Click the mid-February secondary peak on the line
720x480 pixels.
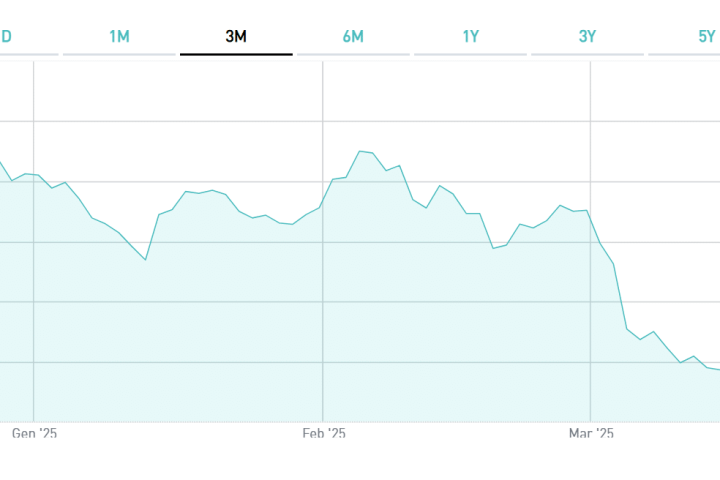(440, 186)
